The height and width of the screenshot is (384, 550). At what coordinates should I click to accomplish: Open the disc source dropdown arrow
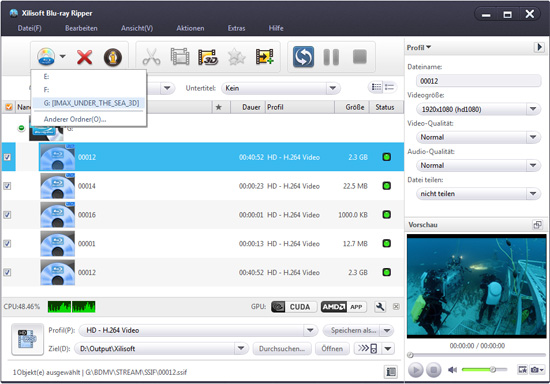pyautogui.click(x=63, y=56)
